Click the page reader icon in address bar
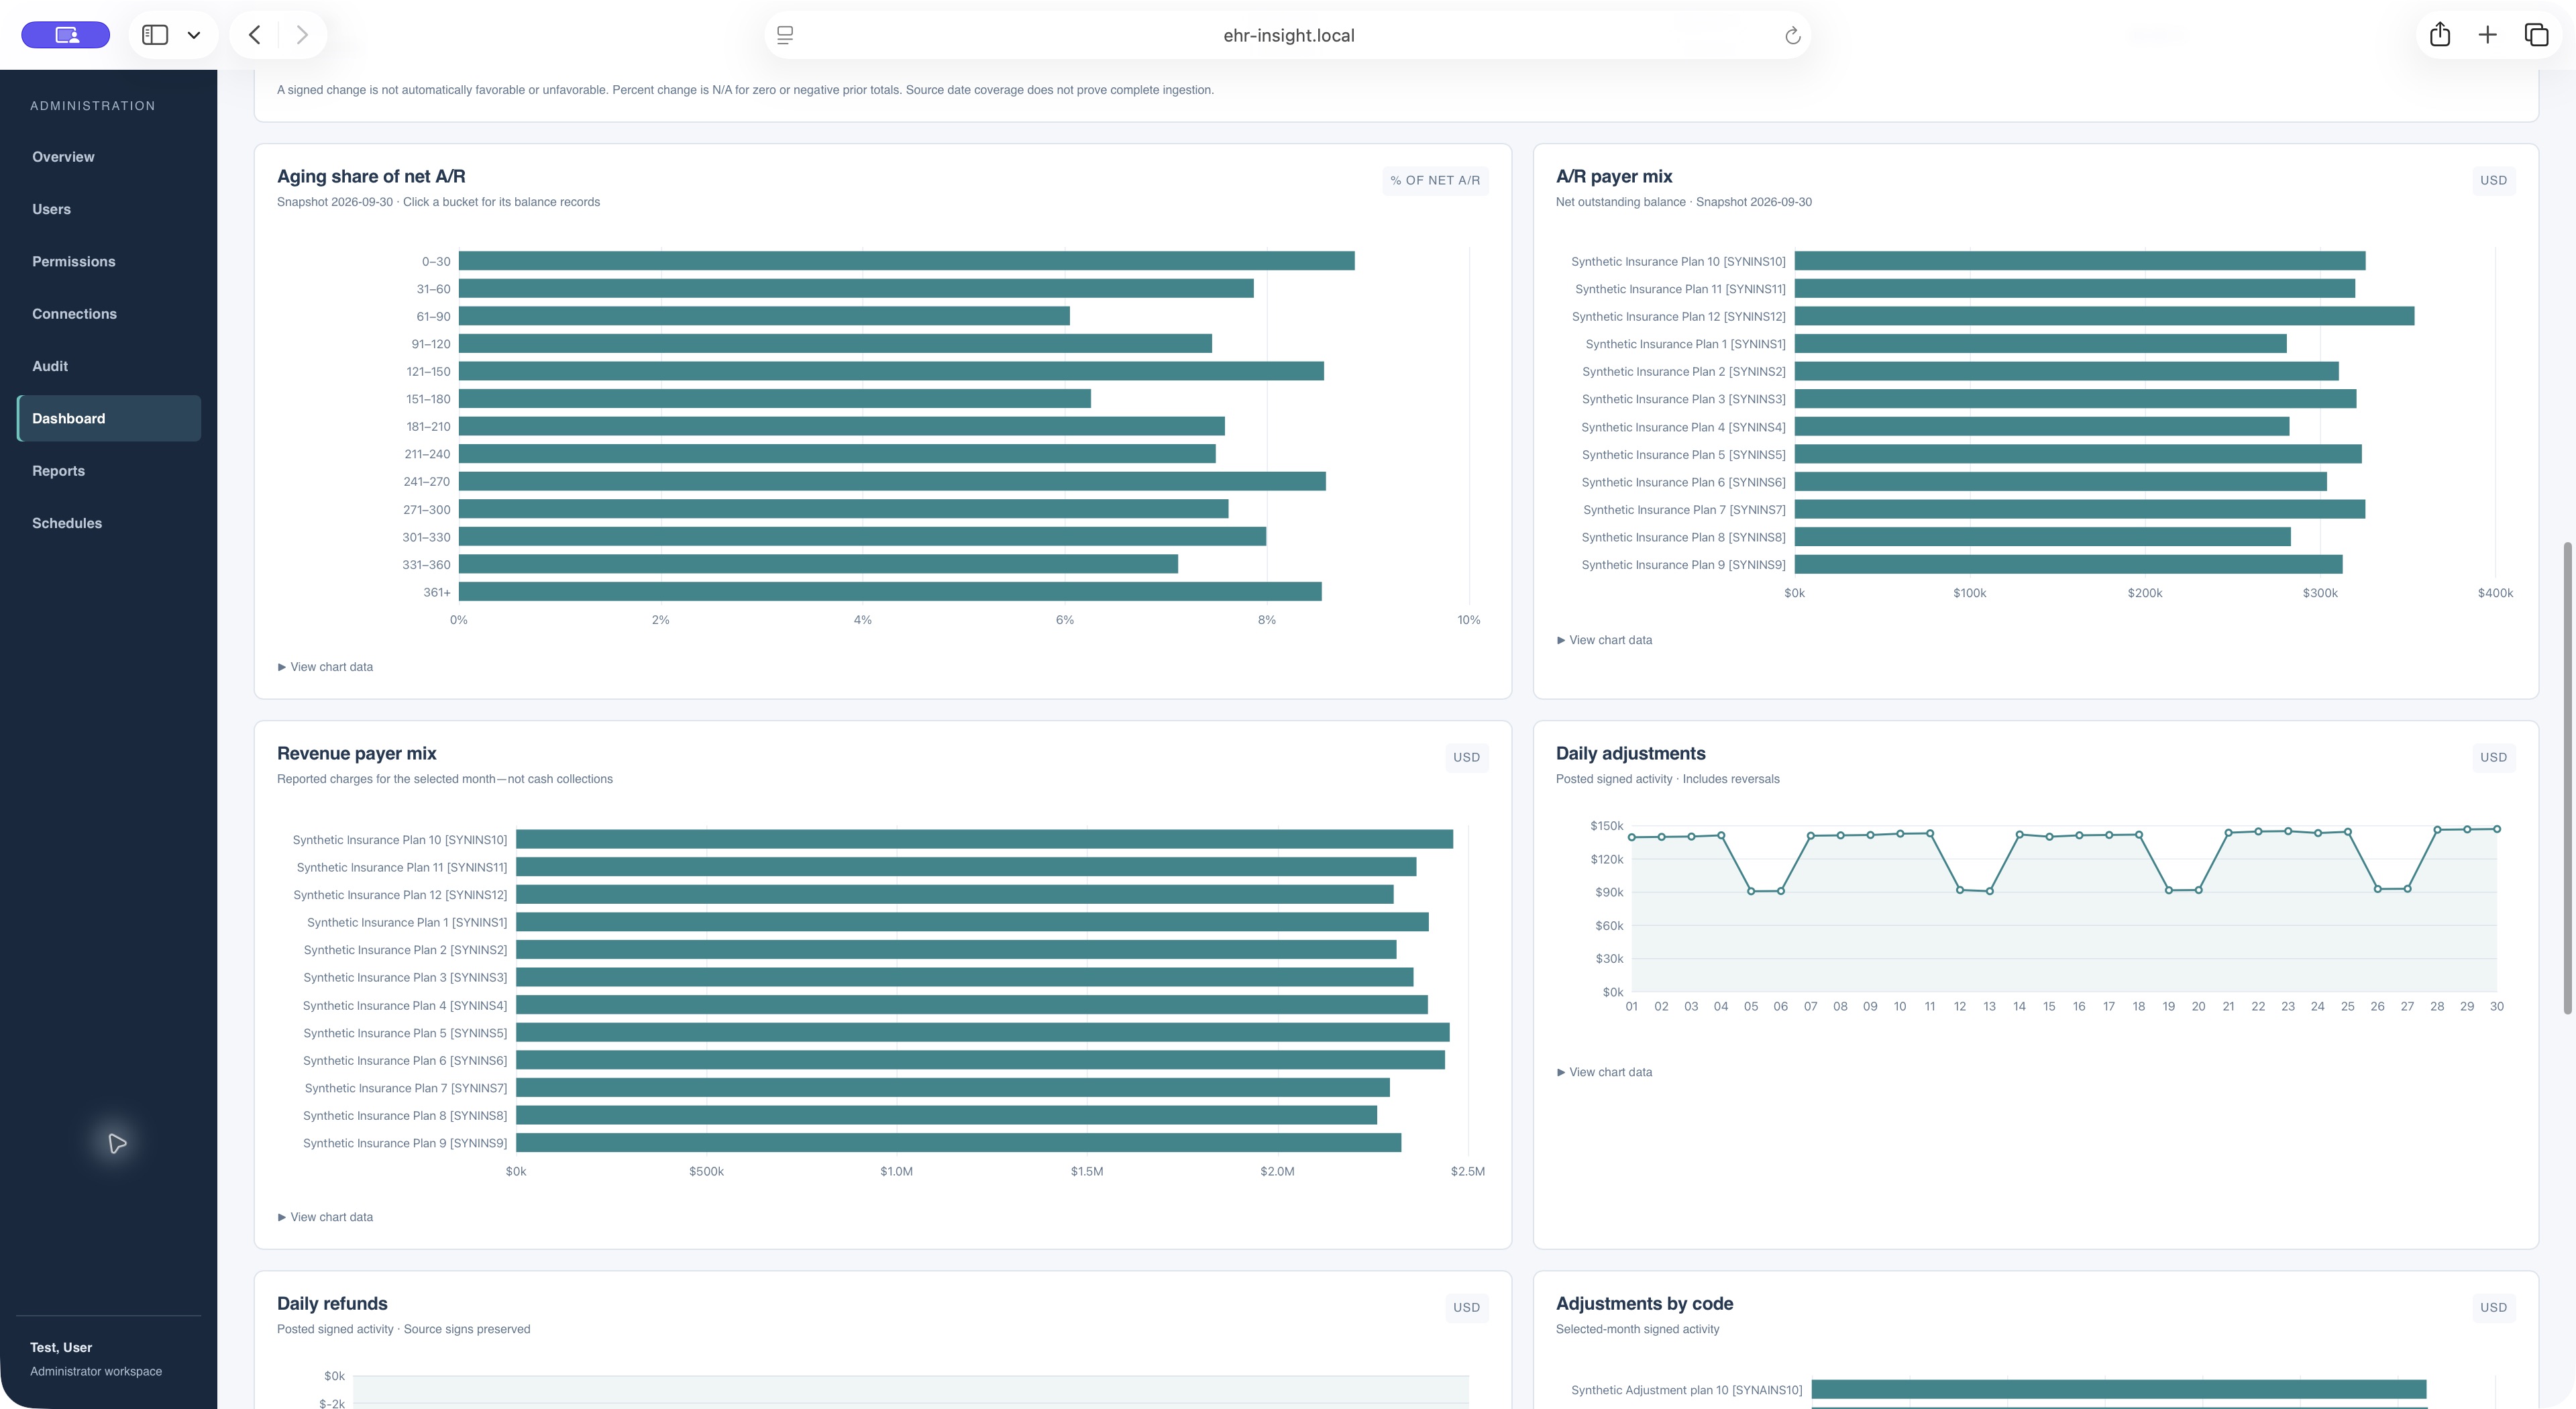The height and width of the screenshot is (1409, 2576). pyautogui.click(x=785, y=35)
